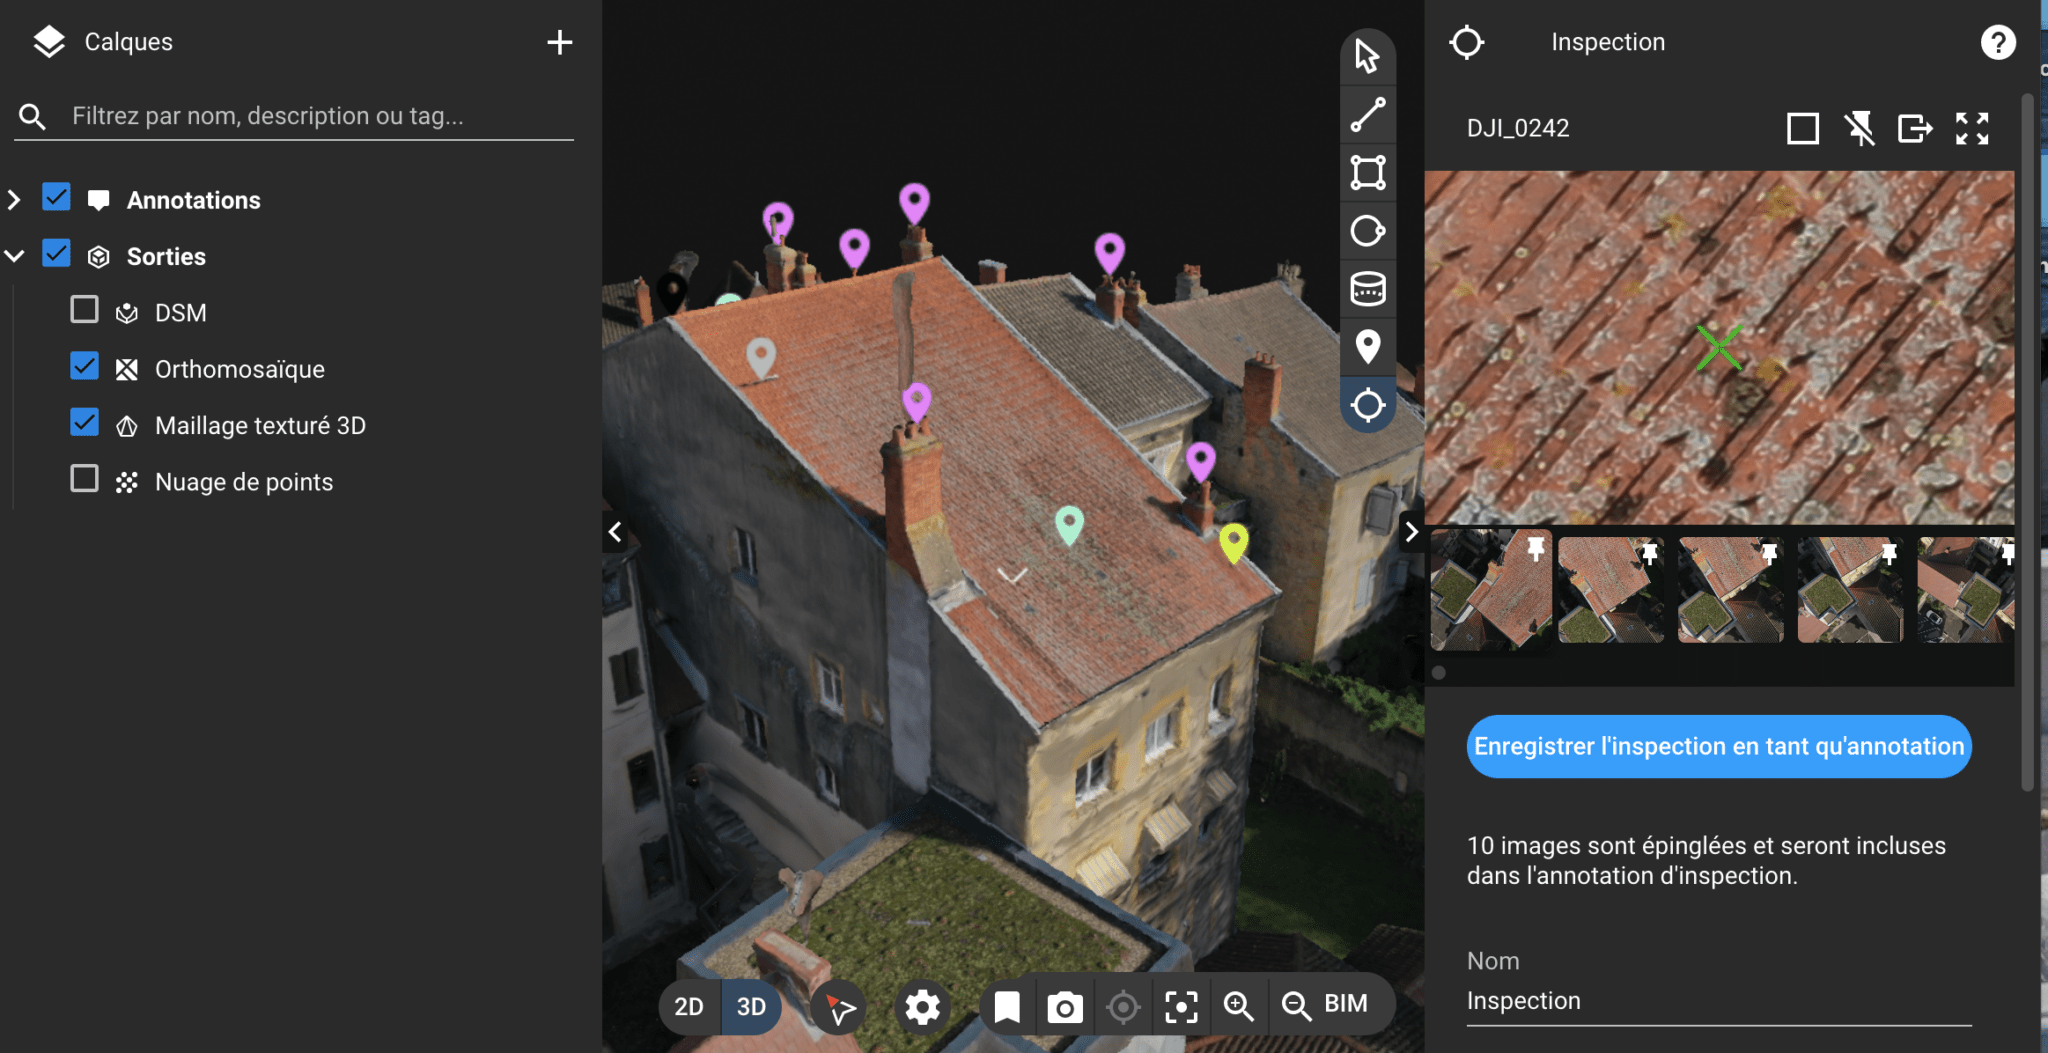Select the Nuage de points label
The width and height of the screenshot is (2048, 1053).
click(x=244, y=482)
